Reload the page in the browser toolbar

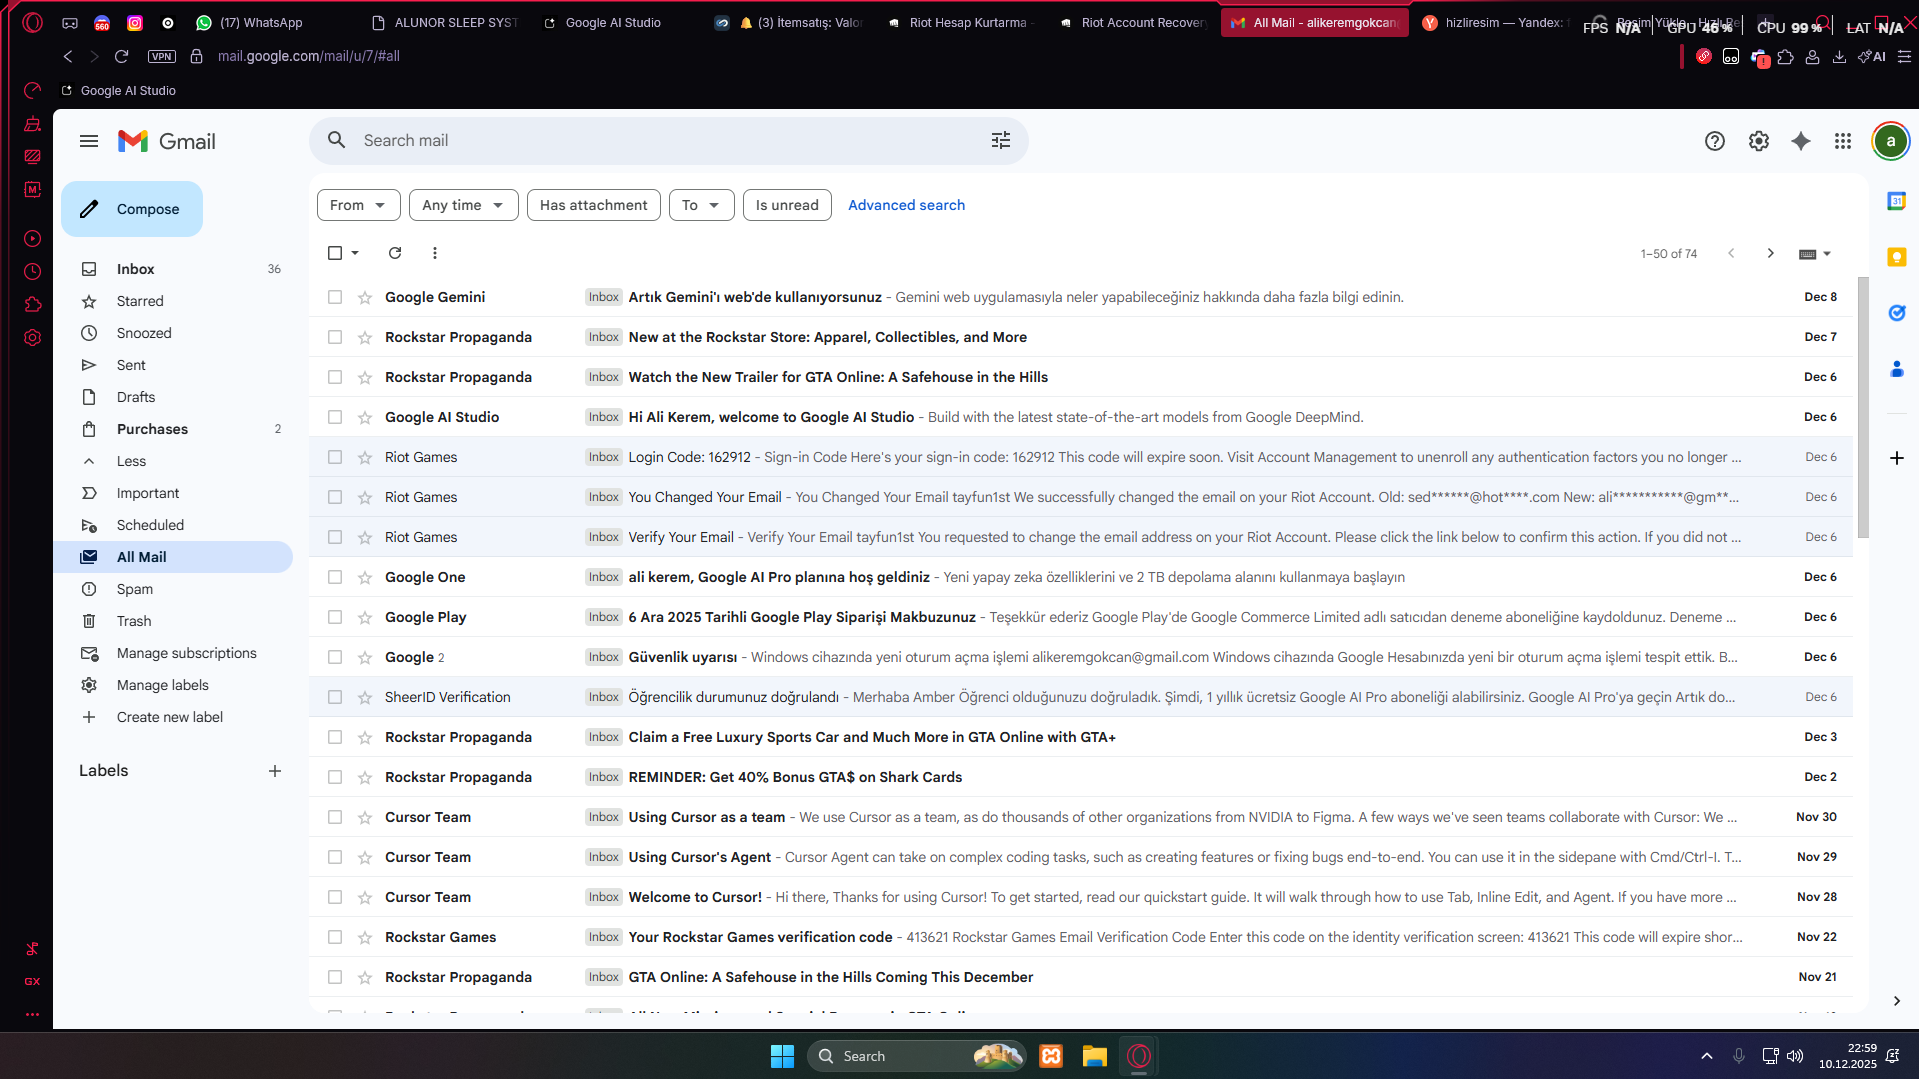coord(122,56)
